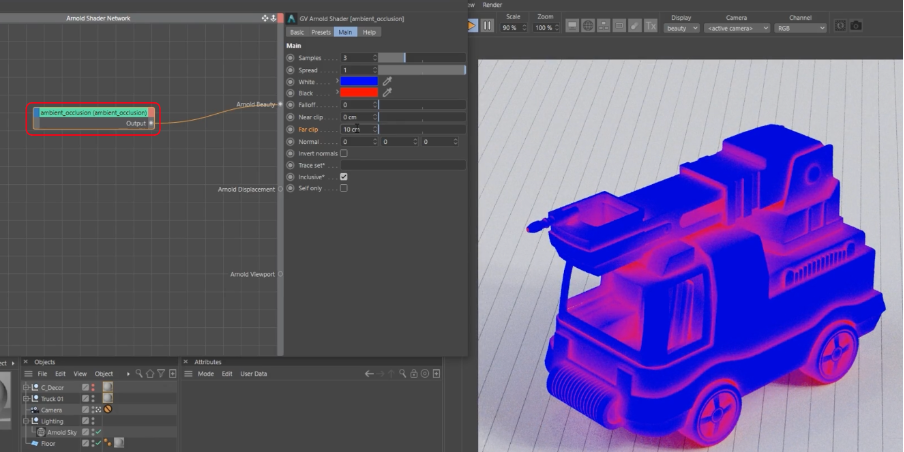Screen dimensions: 904x452
Task: Expand the Black color arrow
Action: click(x=337, y=93)
